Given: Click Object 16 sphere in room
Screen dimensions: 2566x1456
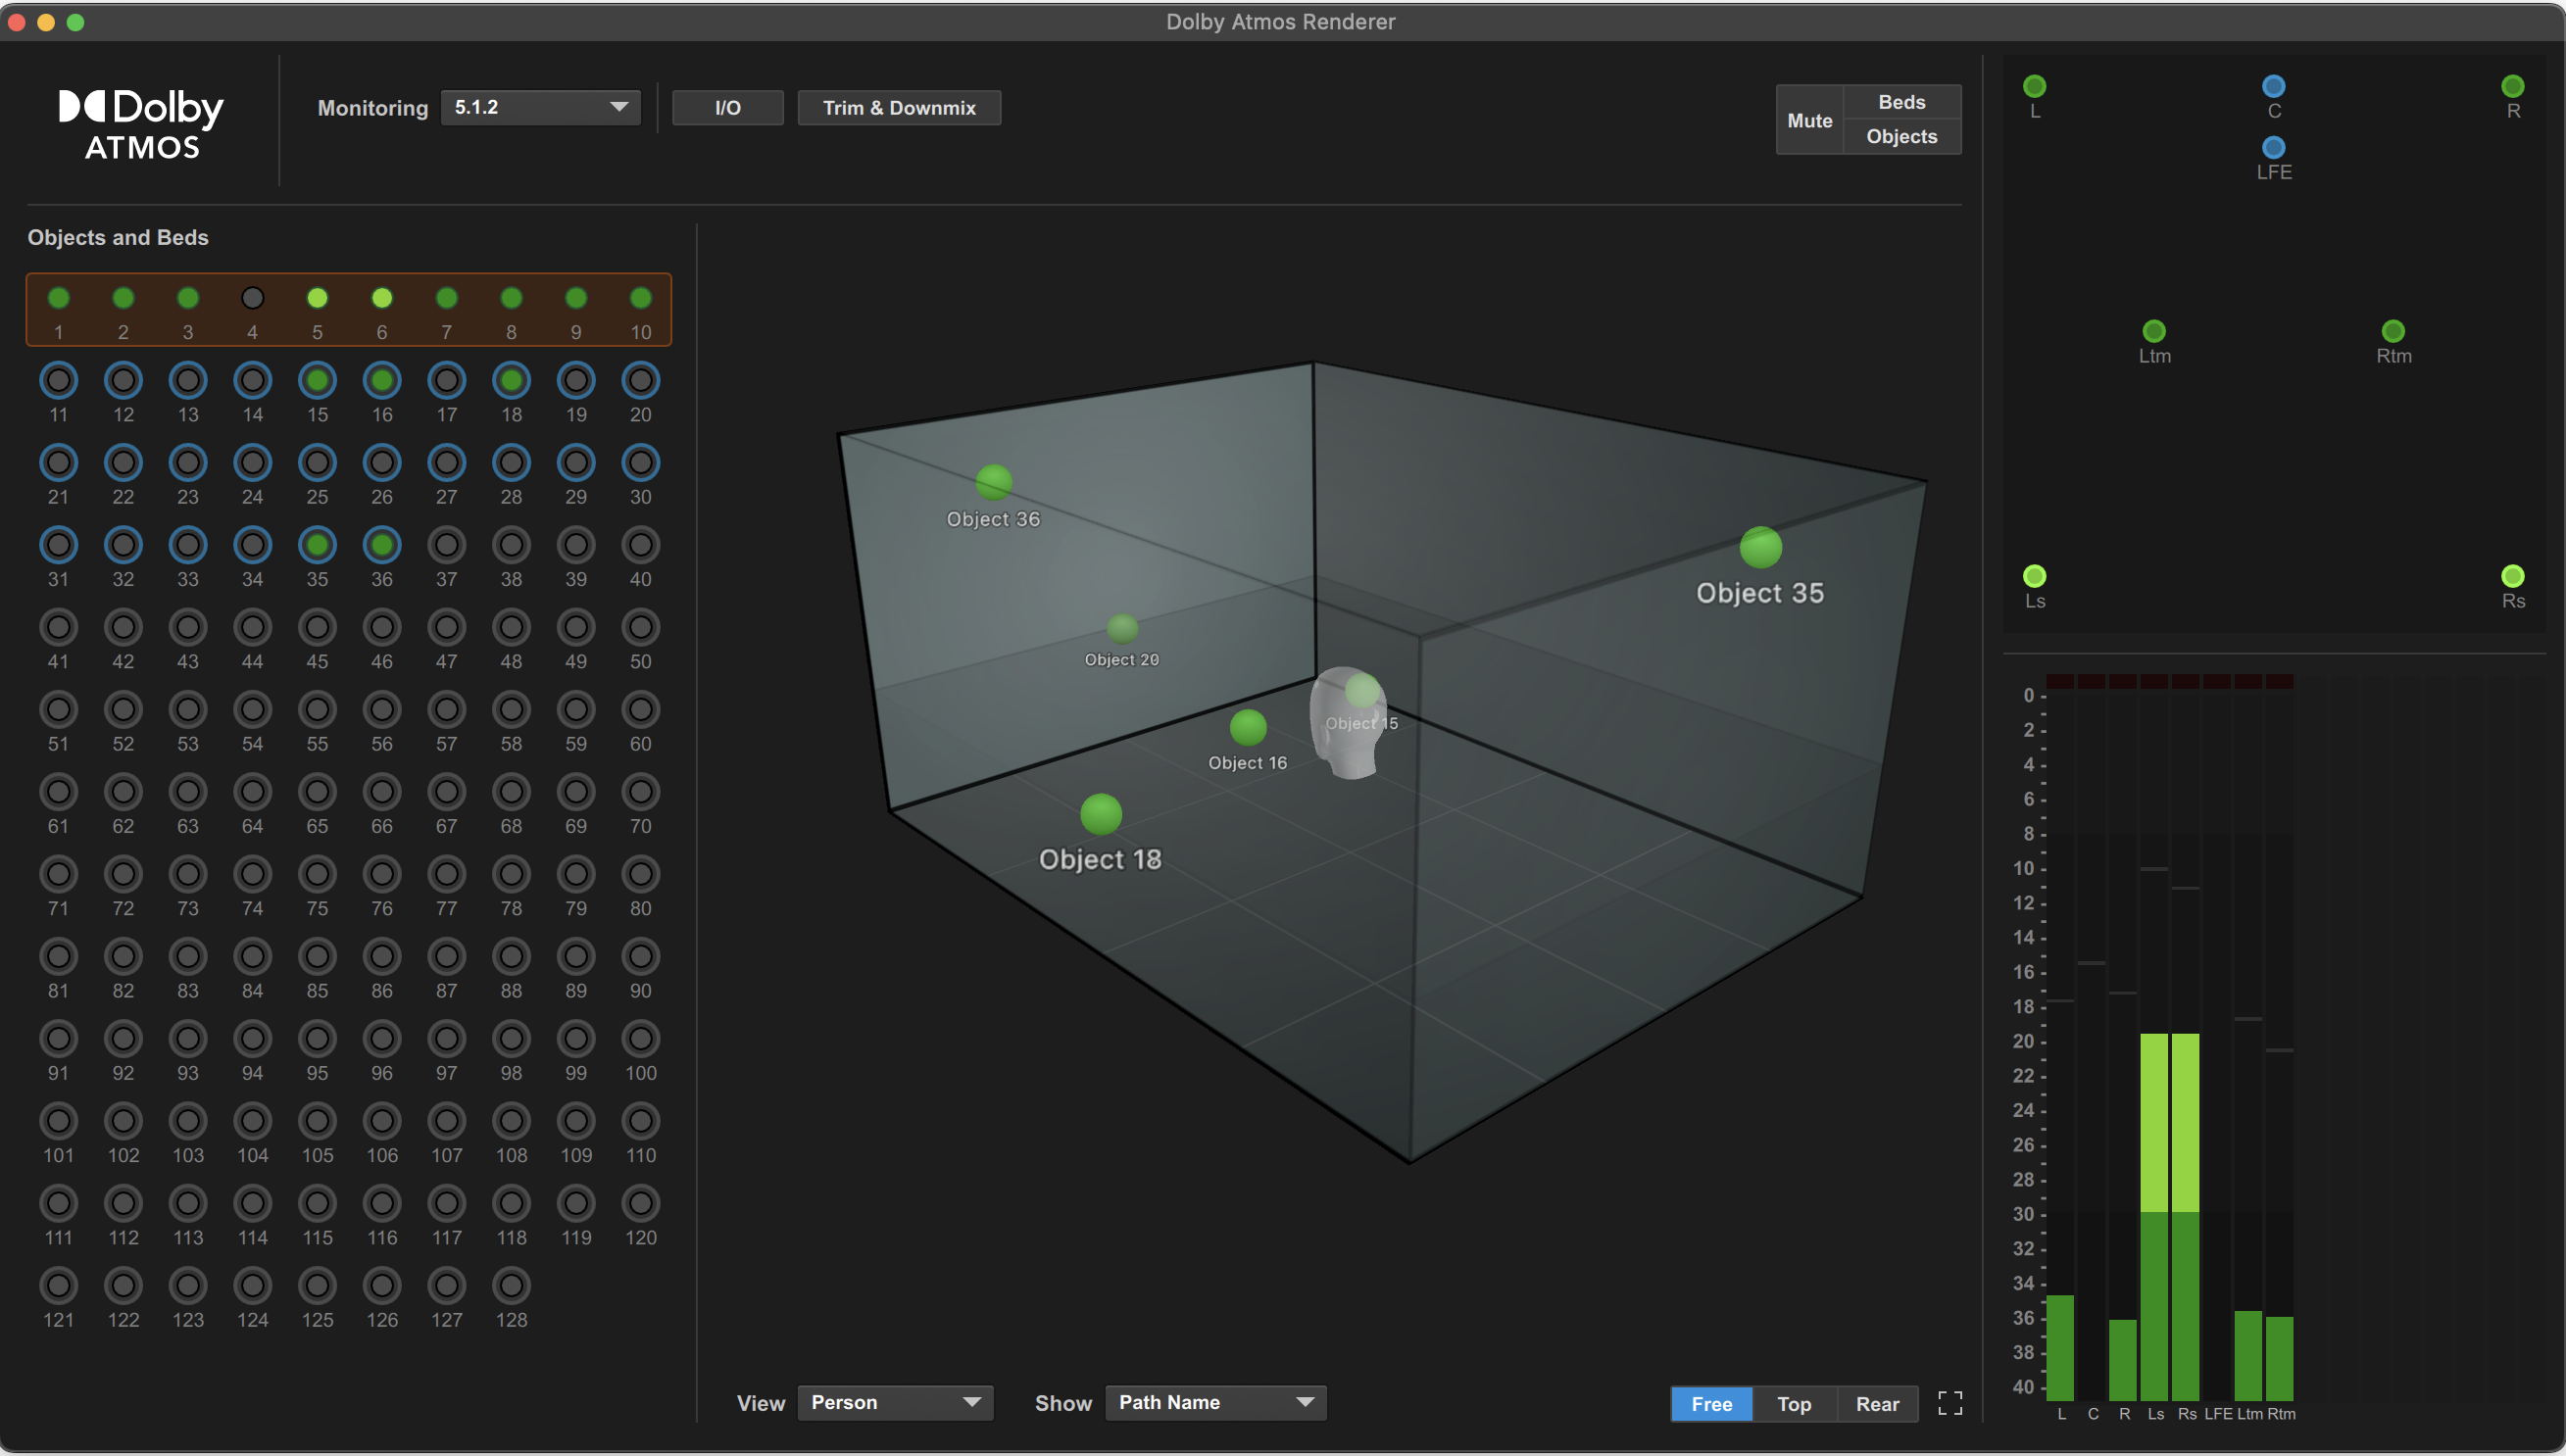Looking at the screenshot, I should point(1248,728).
